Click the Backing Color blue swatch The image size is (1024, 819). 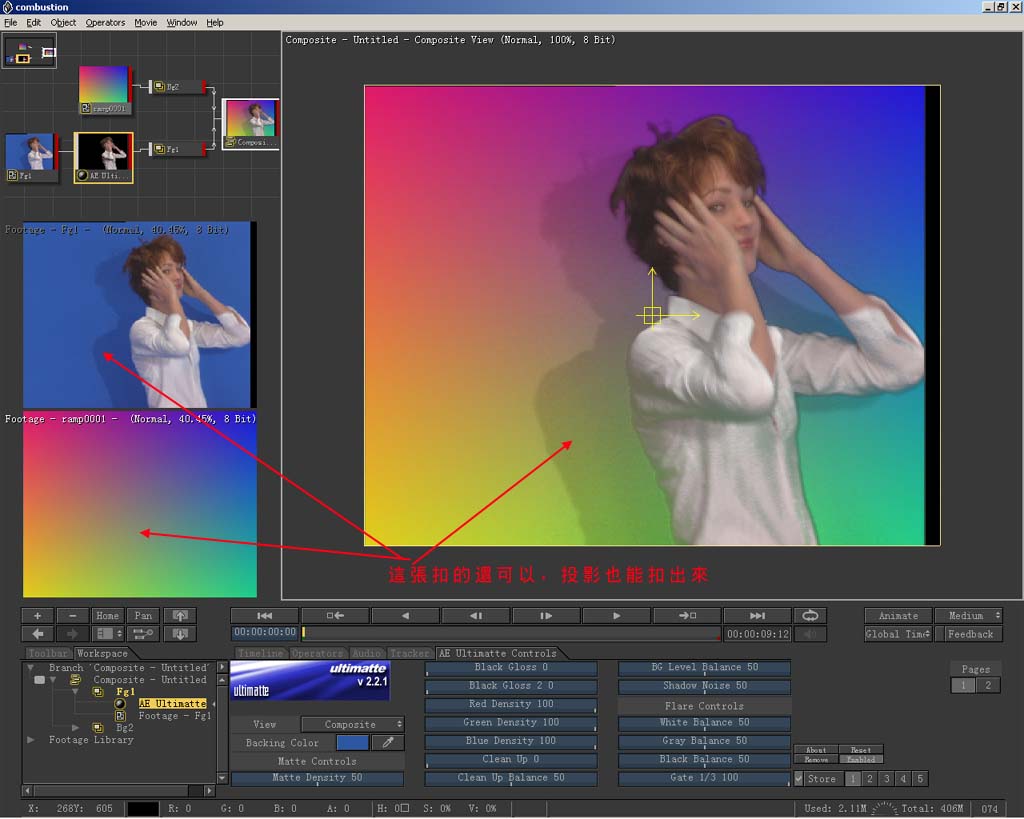(x=353, y=743)
